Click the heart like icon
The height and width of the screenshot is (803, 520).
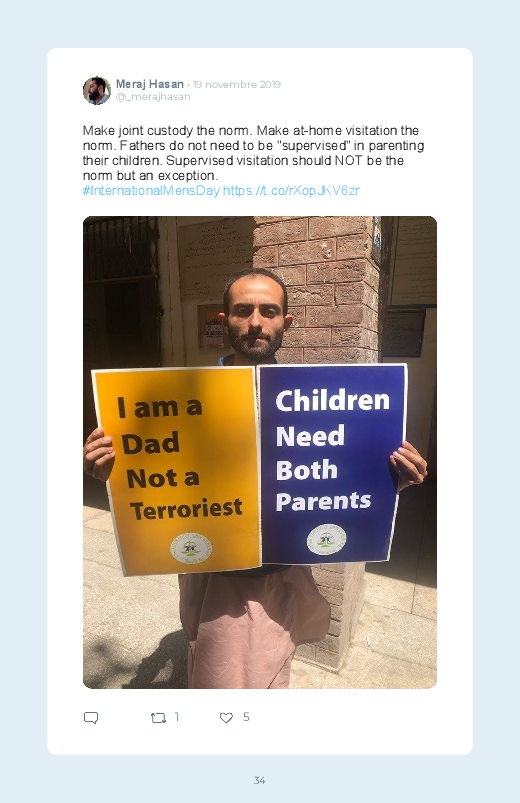226,717
